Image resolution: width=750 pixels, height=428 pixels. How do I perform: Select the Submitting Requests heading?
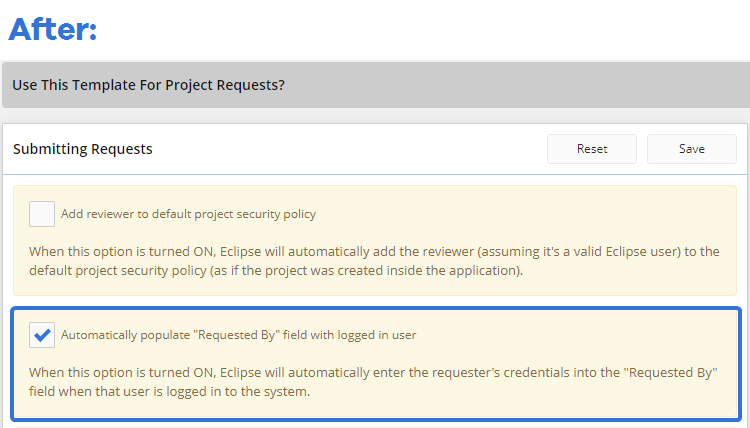point(83,149)
